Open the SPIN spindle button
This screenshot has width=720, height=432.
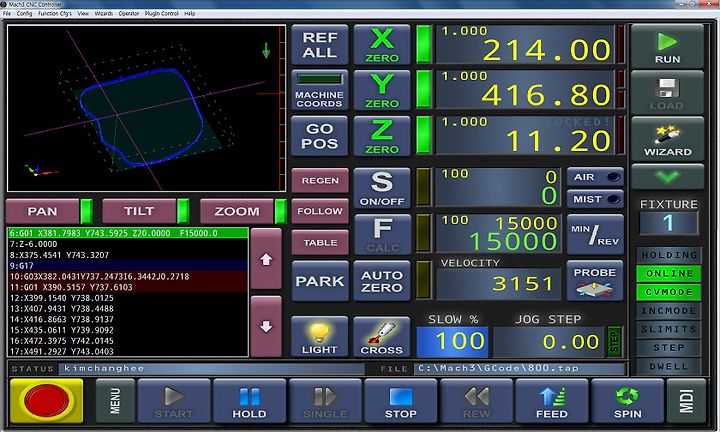tap(627, 401)
